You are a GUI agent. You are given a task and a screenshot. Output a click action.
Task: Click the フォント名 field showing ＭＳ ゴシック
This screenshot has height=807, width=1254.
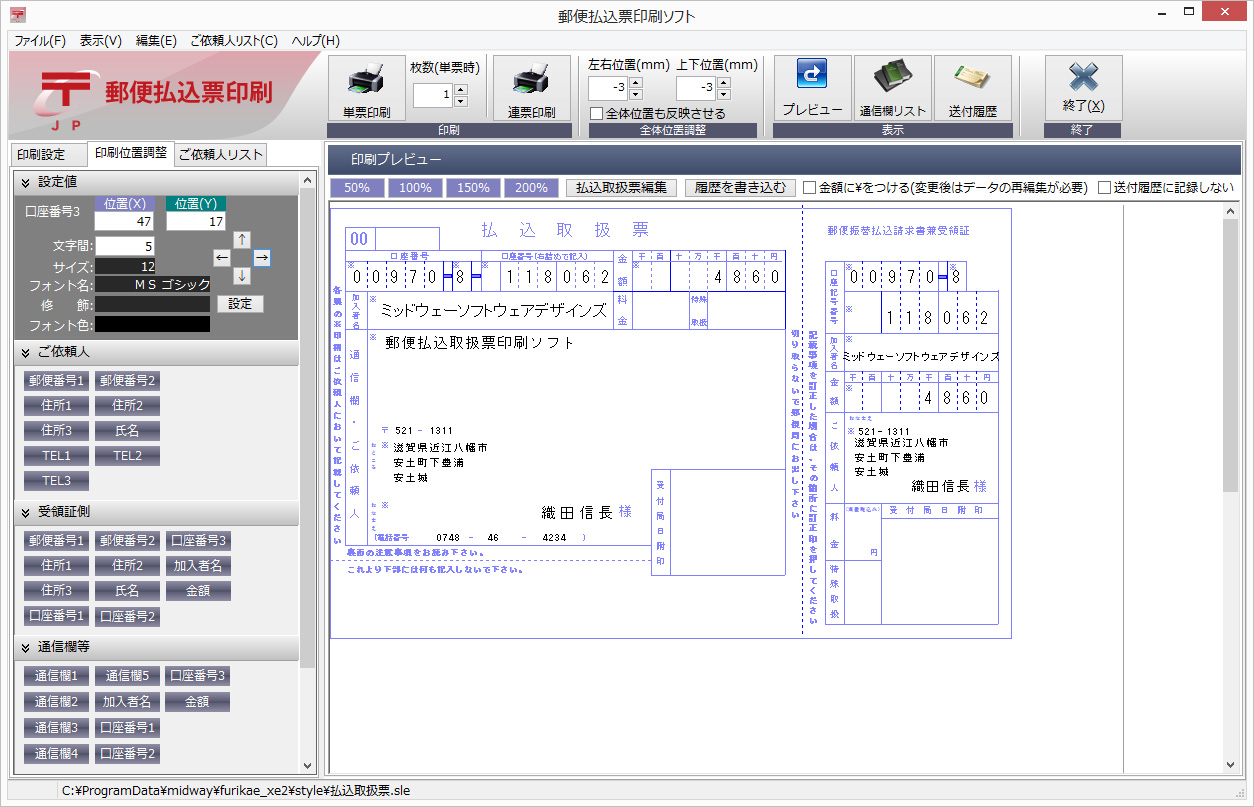(x=153, y=285)
